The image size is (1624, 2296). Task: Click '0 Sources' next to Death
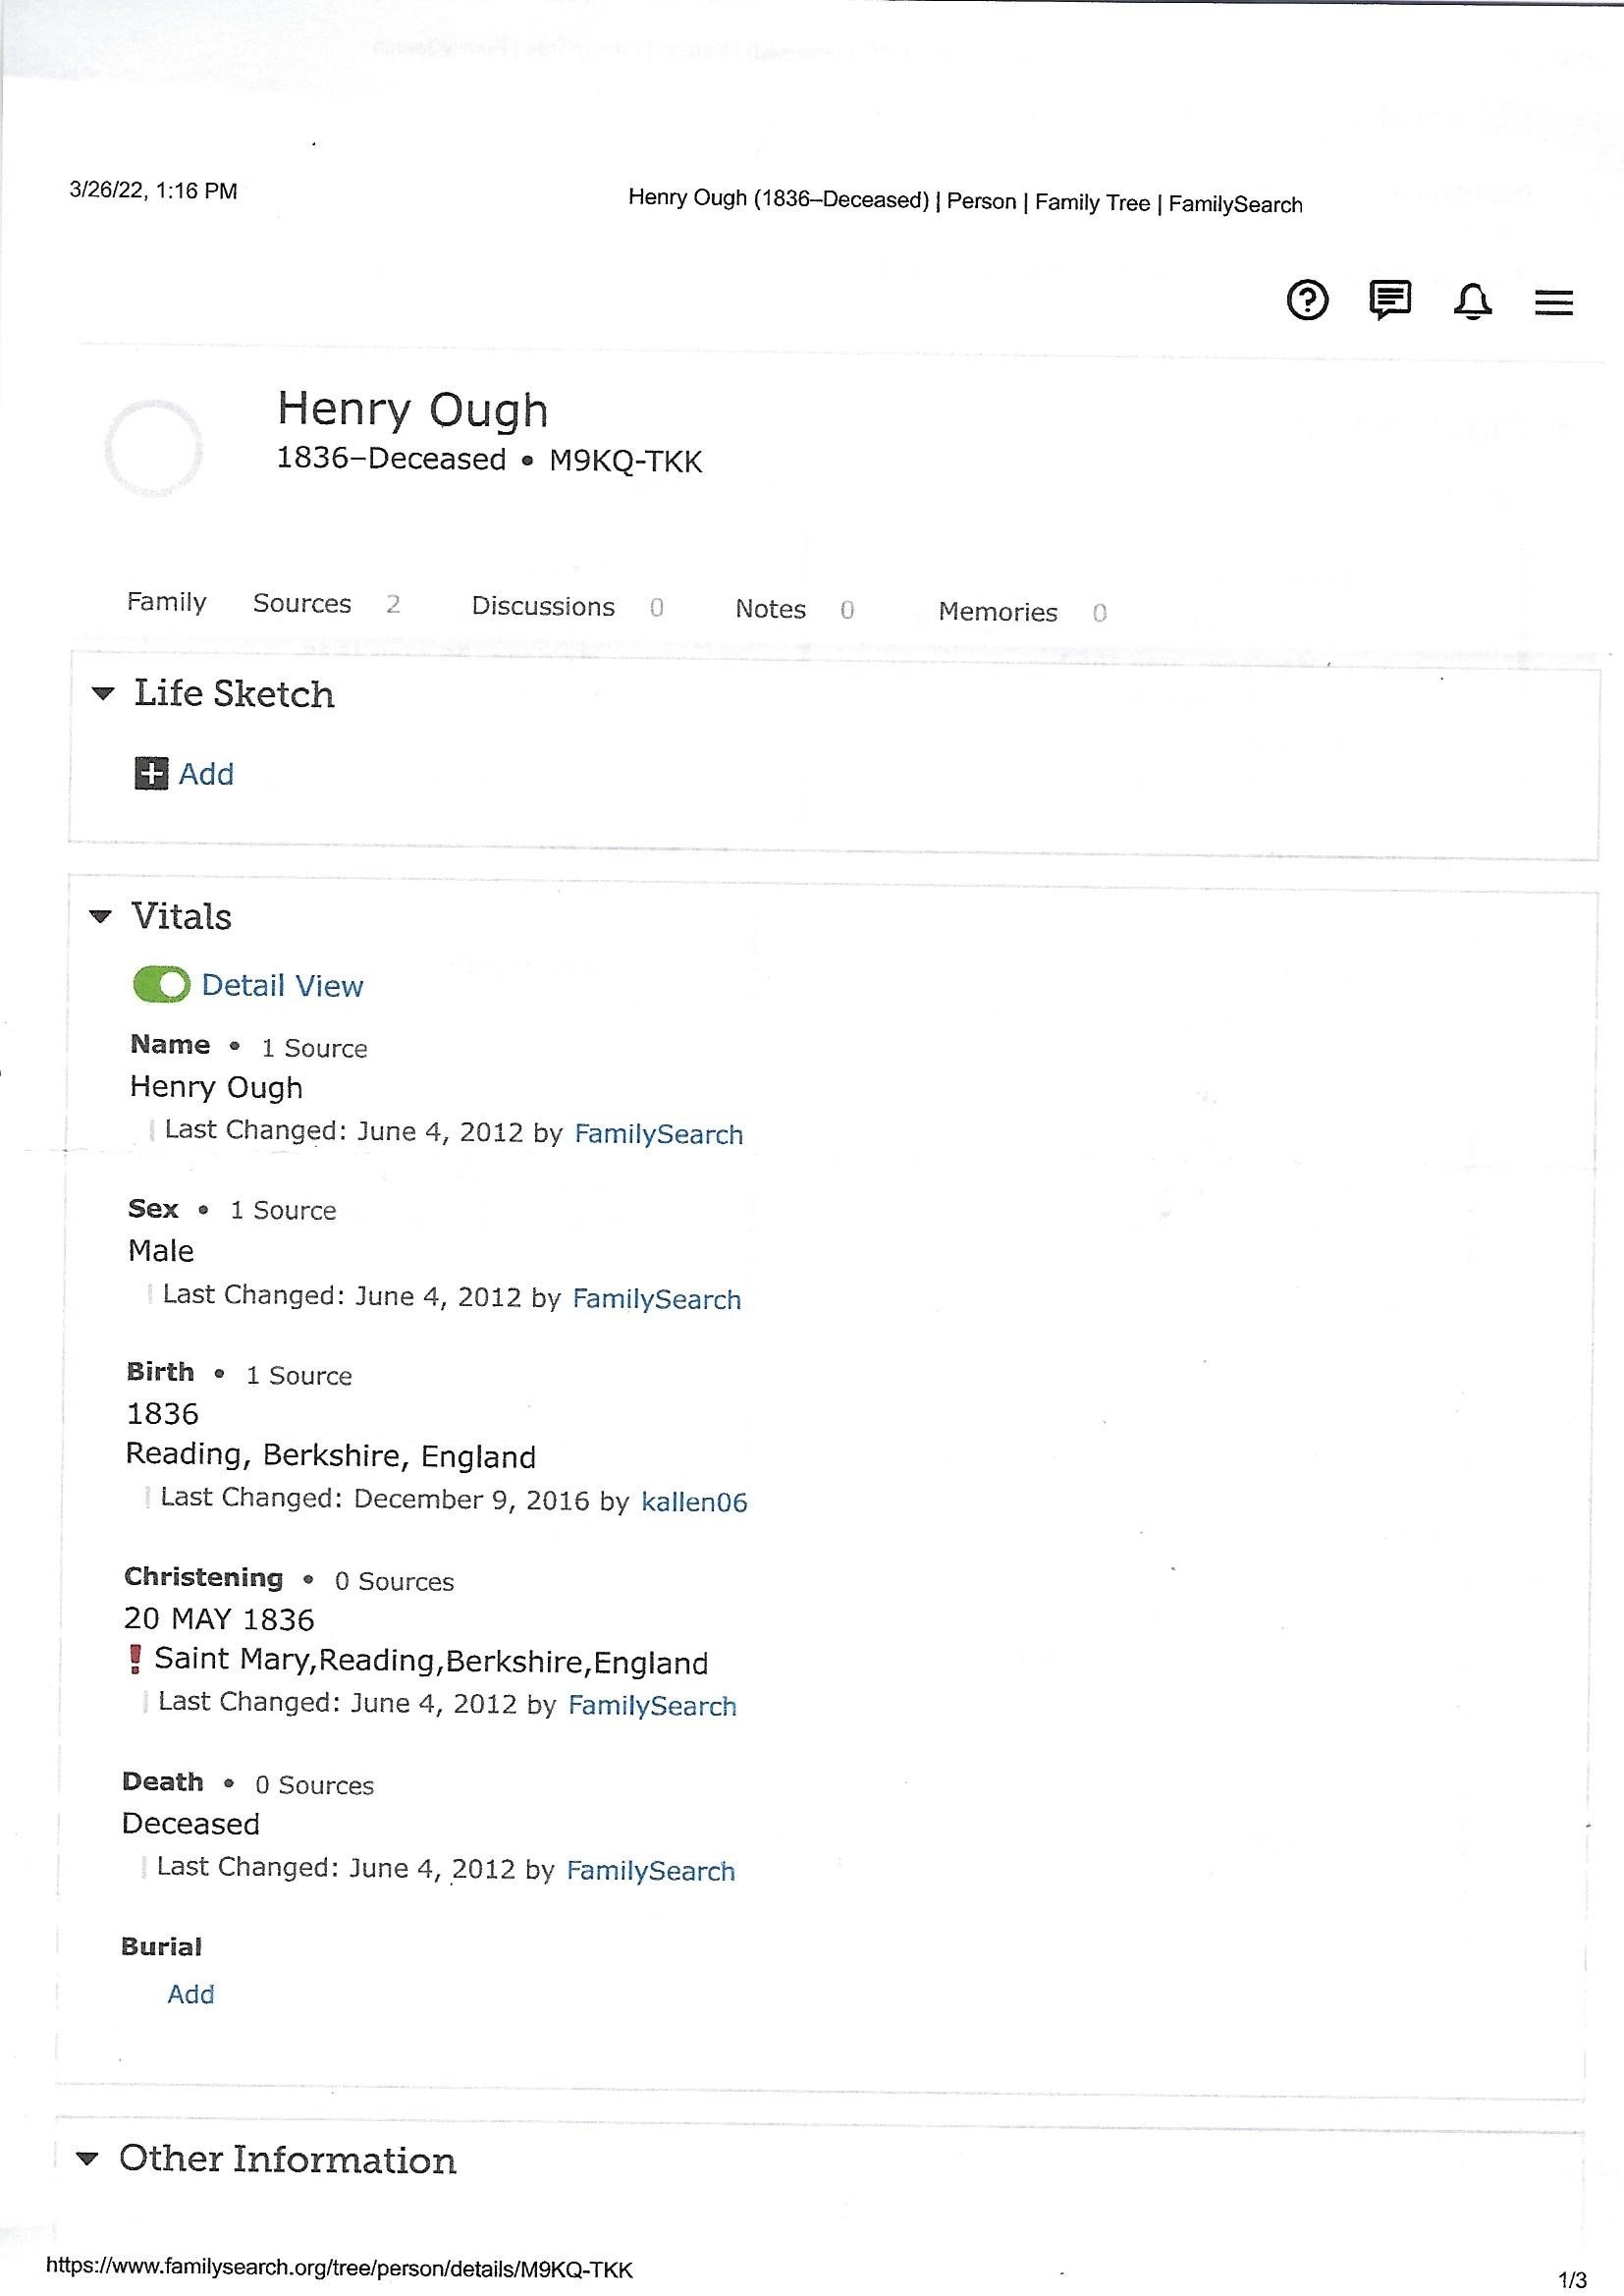(x=314, y=1785)
